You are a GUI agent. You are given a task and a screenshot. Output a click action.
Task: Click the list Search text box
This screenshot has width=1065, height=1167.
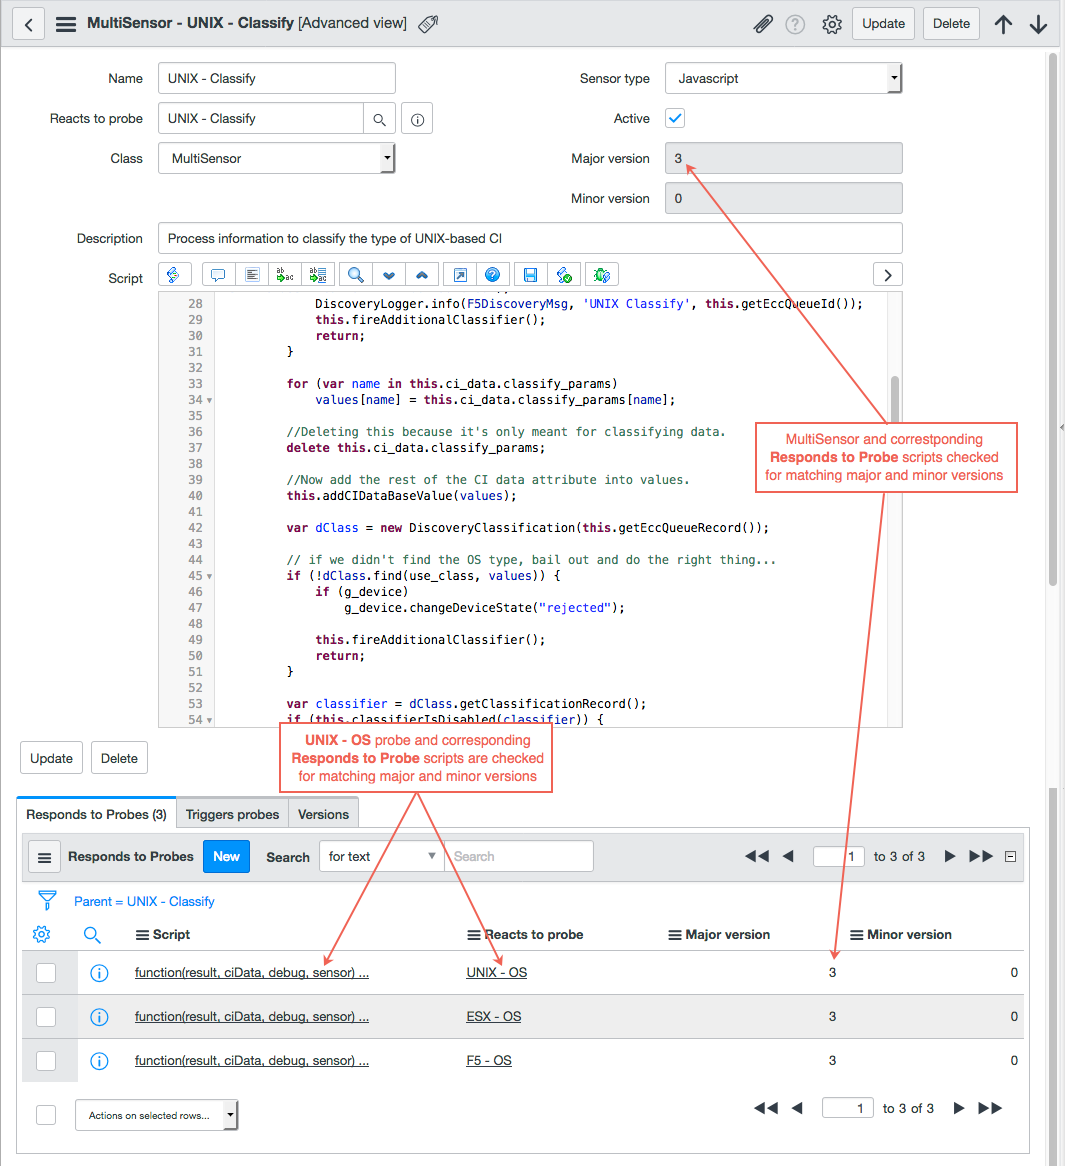(x=519, y=857)
